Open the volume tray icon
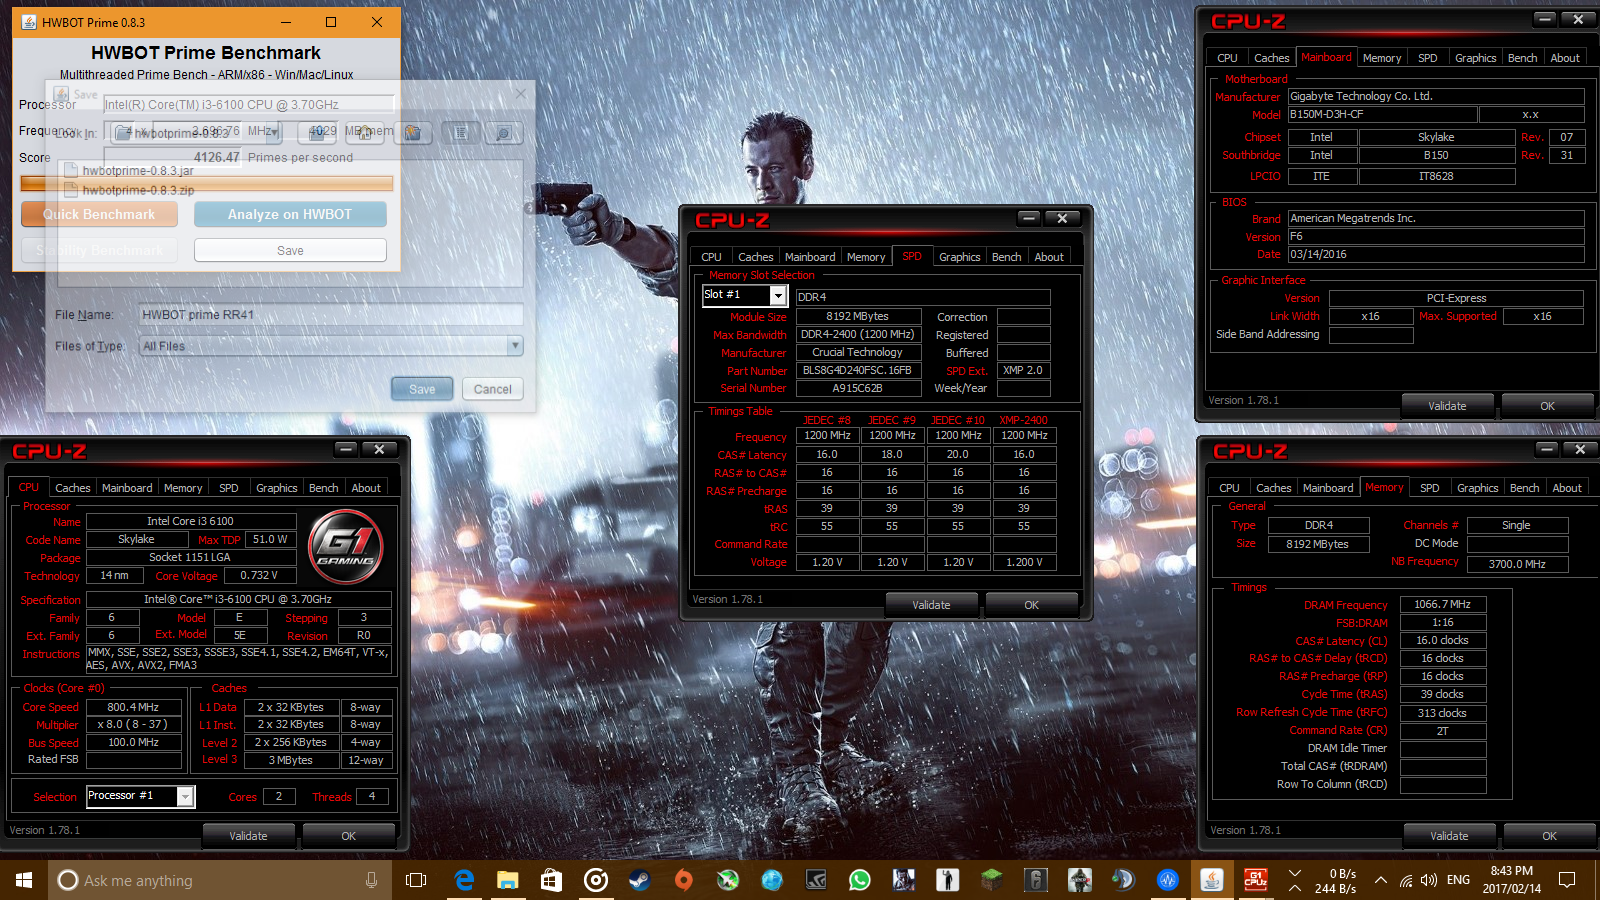This screenshot has width=1600, height=900. pyautogui.click(x=1429, y=880)
